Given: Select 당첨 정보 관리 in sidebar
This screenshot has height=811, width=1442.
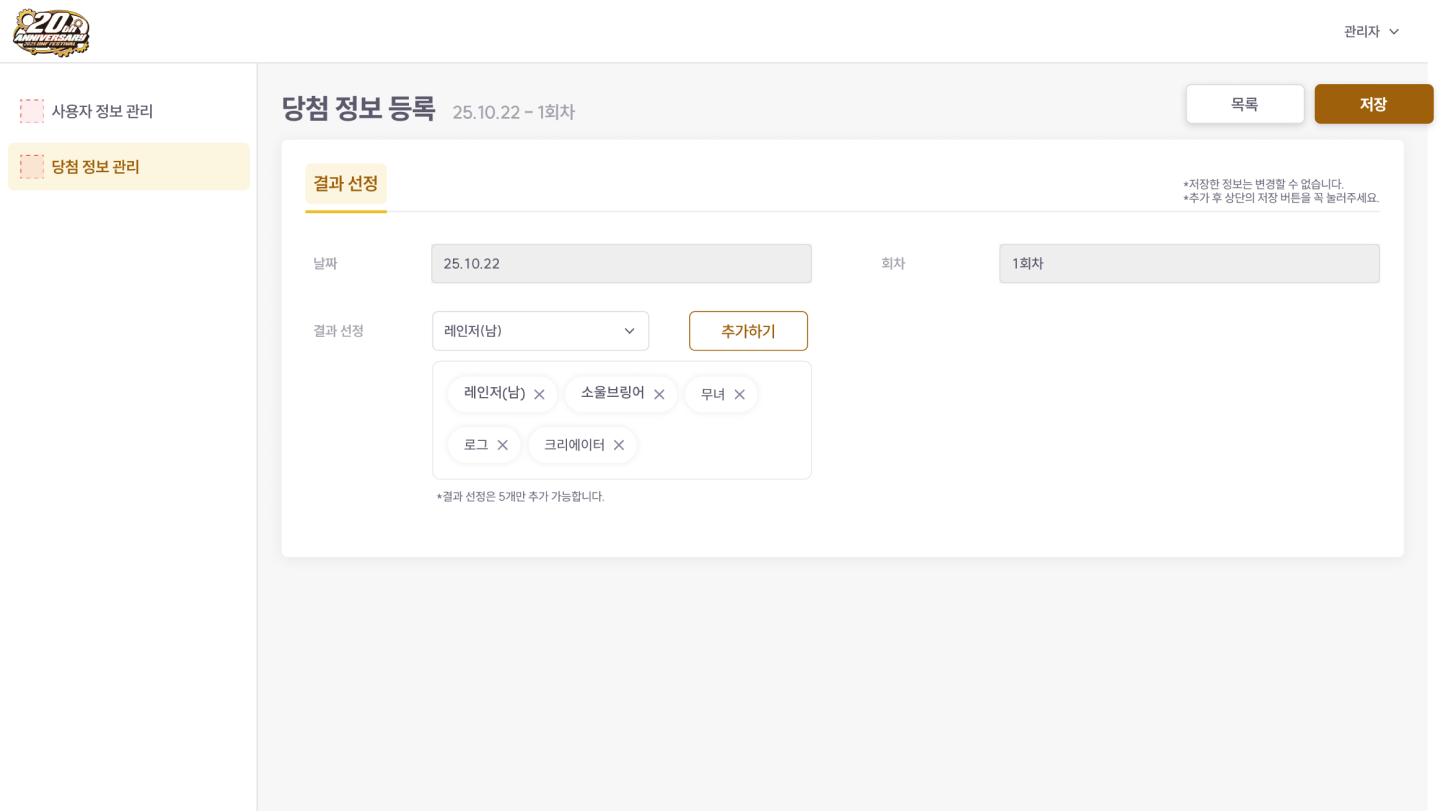Looking at the screenshot, I should [96, 167].
